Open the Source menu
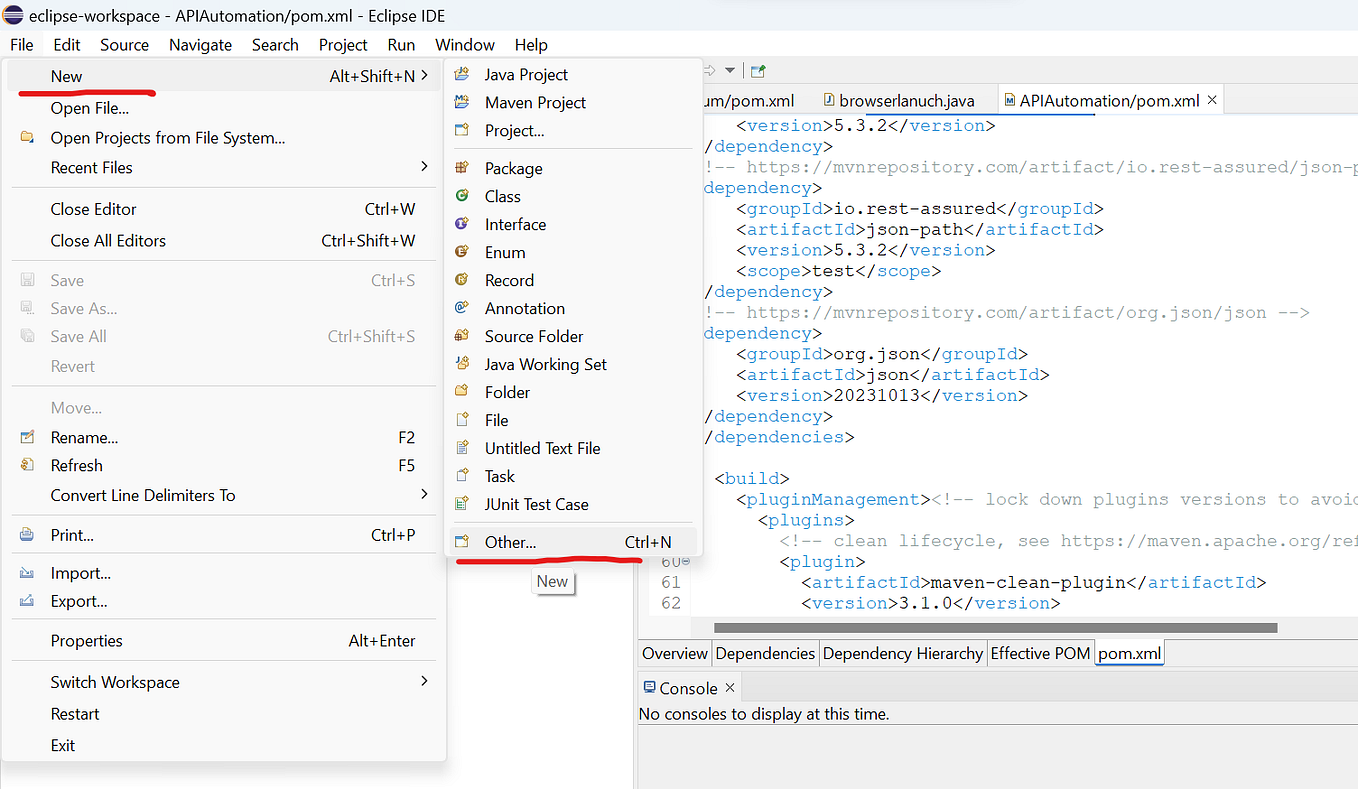This screenshot has height=789, width=1358. coord(124,45)
